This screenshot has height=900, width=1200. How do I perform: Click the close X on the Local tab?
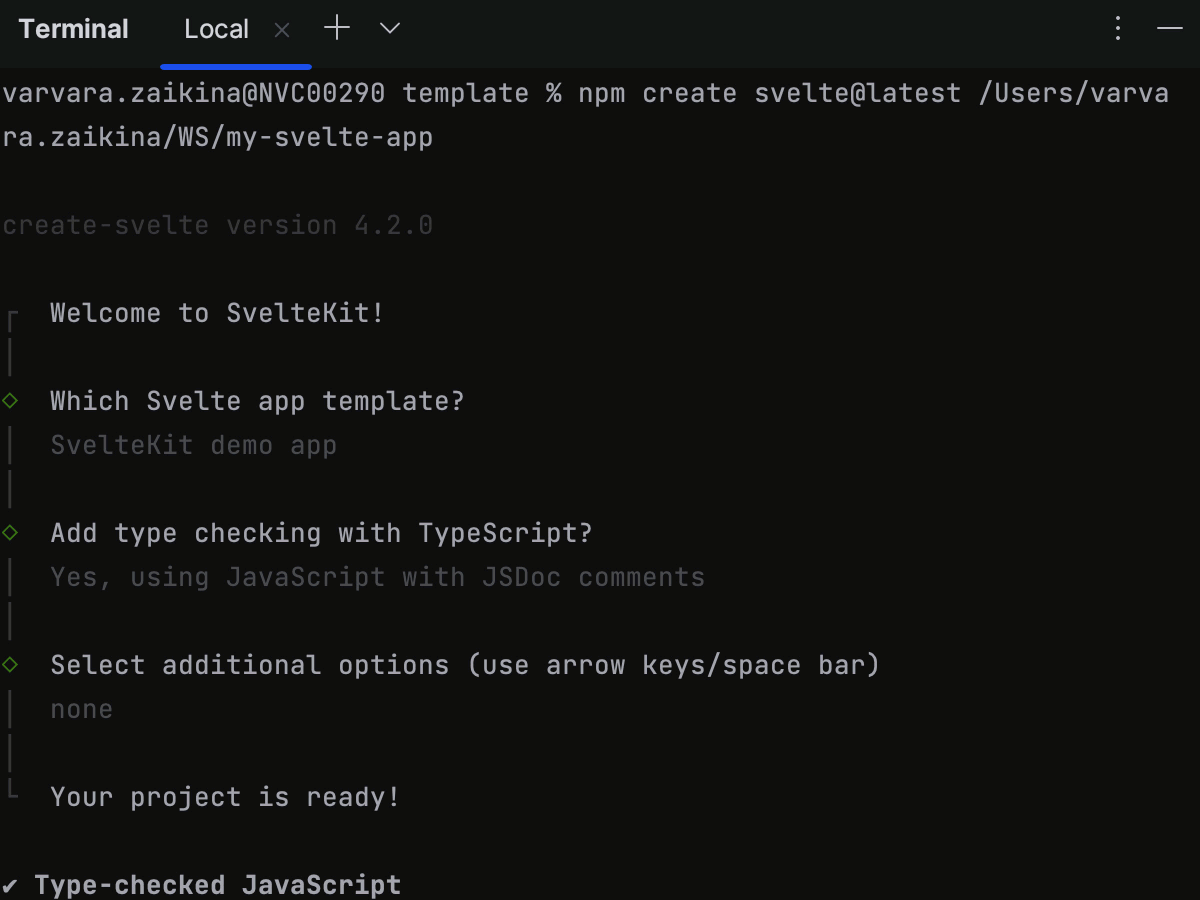281,30
